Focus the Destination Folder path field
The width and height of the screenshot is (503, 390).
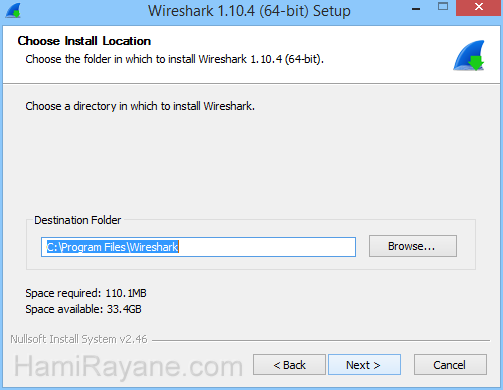pyautogui.click(x=198, y=247)
